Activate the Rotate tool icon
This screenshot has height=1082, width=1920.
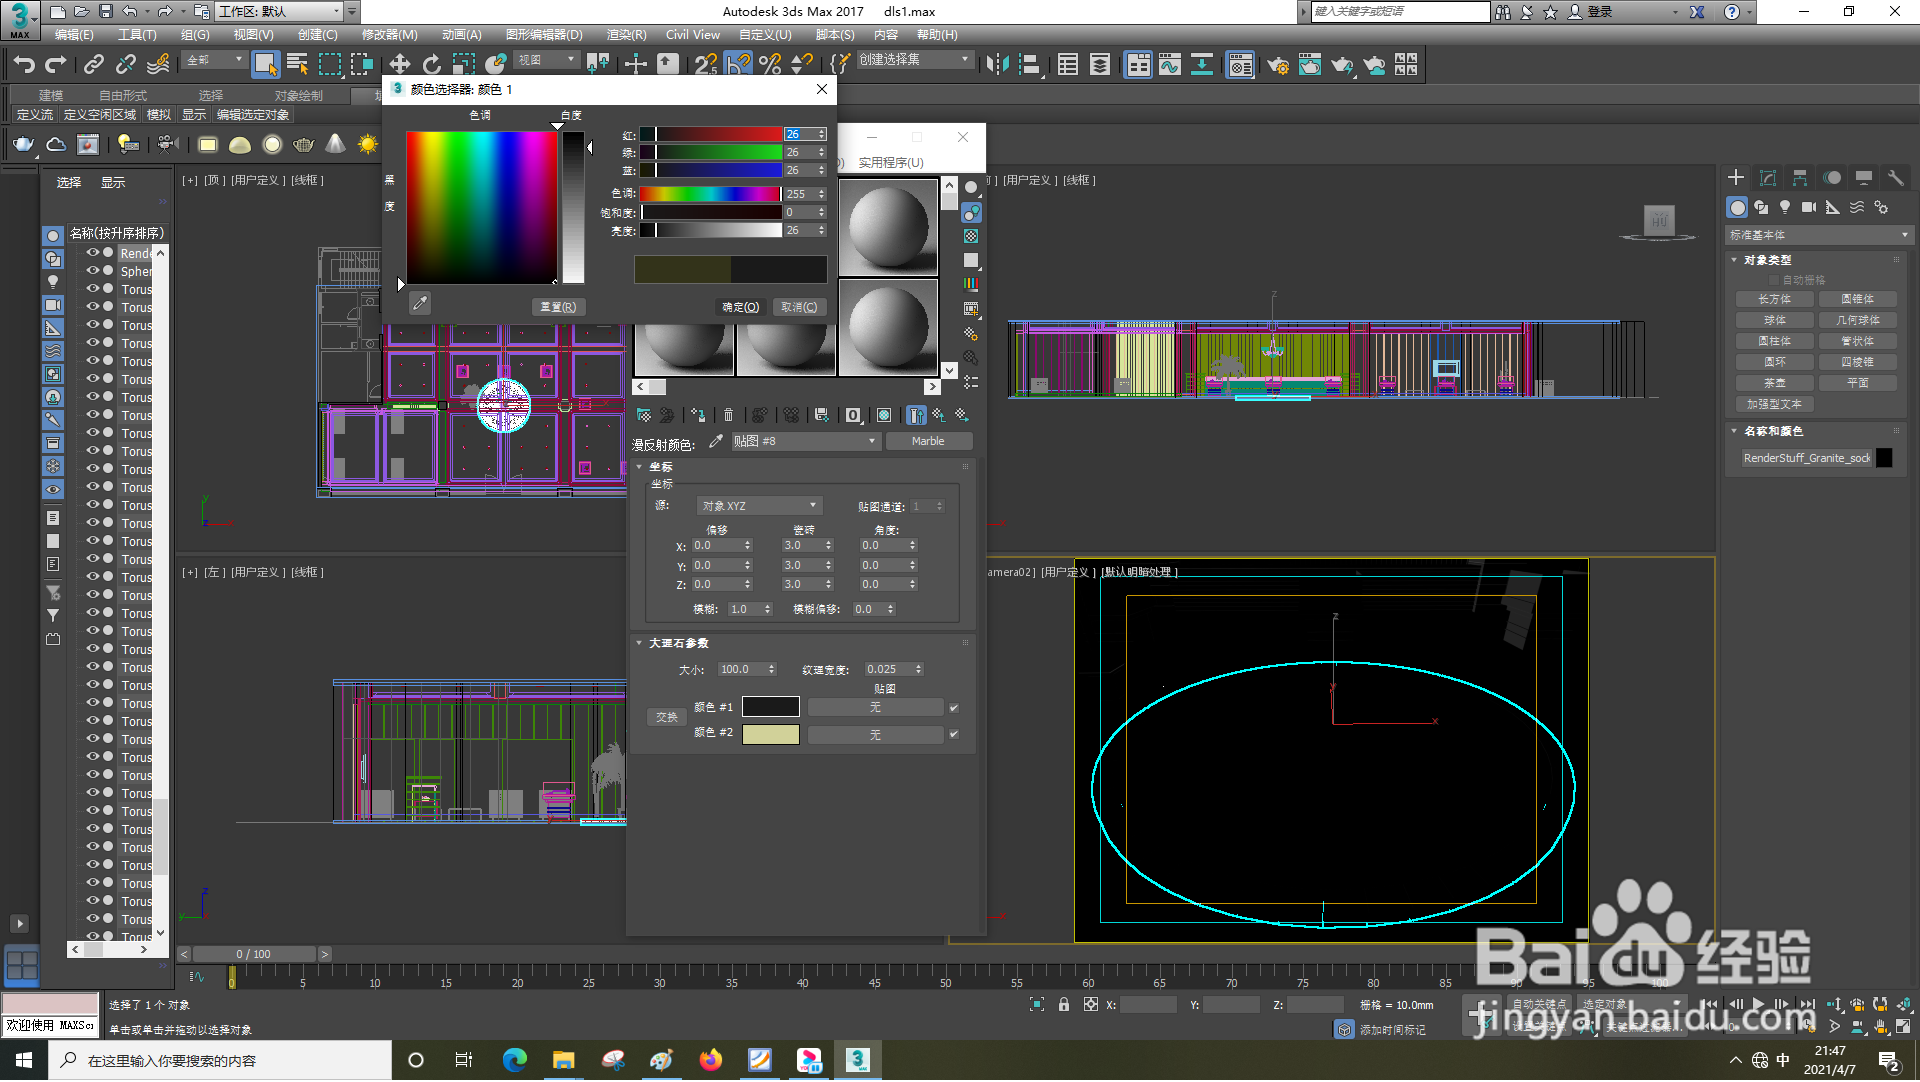[431, 65]
